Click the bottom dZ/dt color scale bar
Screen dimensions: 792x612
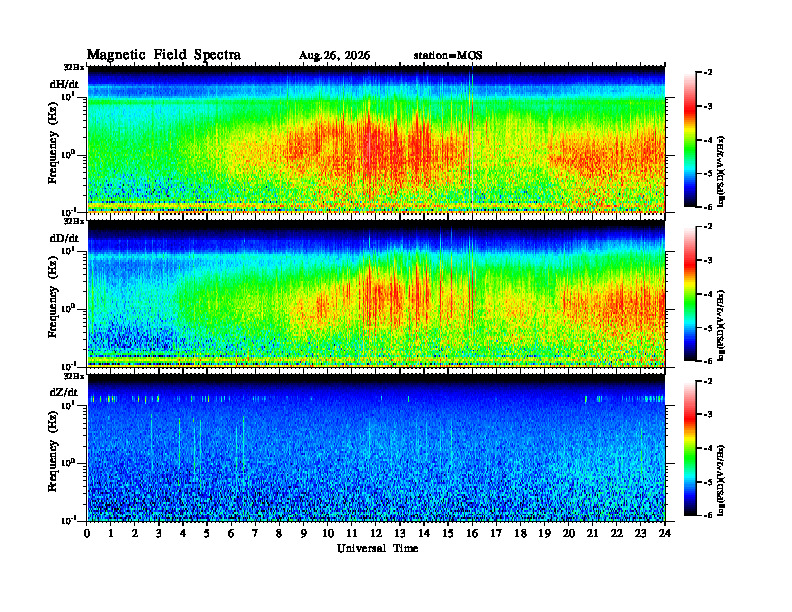690,448
